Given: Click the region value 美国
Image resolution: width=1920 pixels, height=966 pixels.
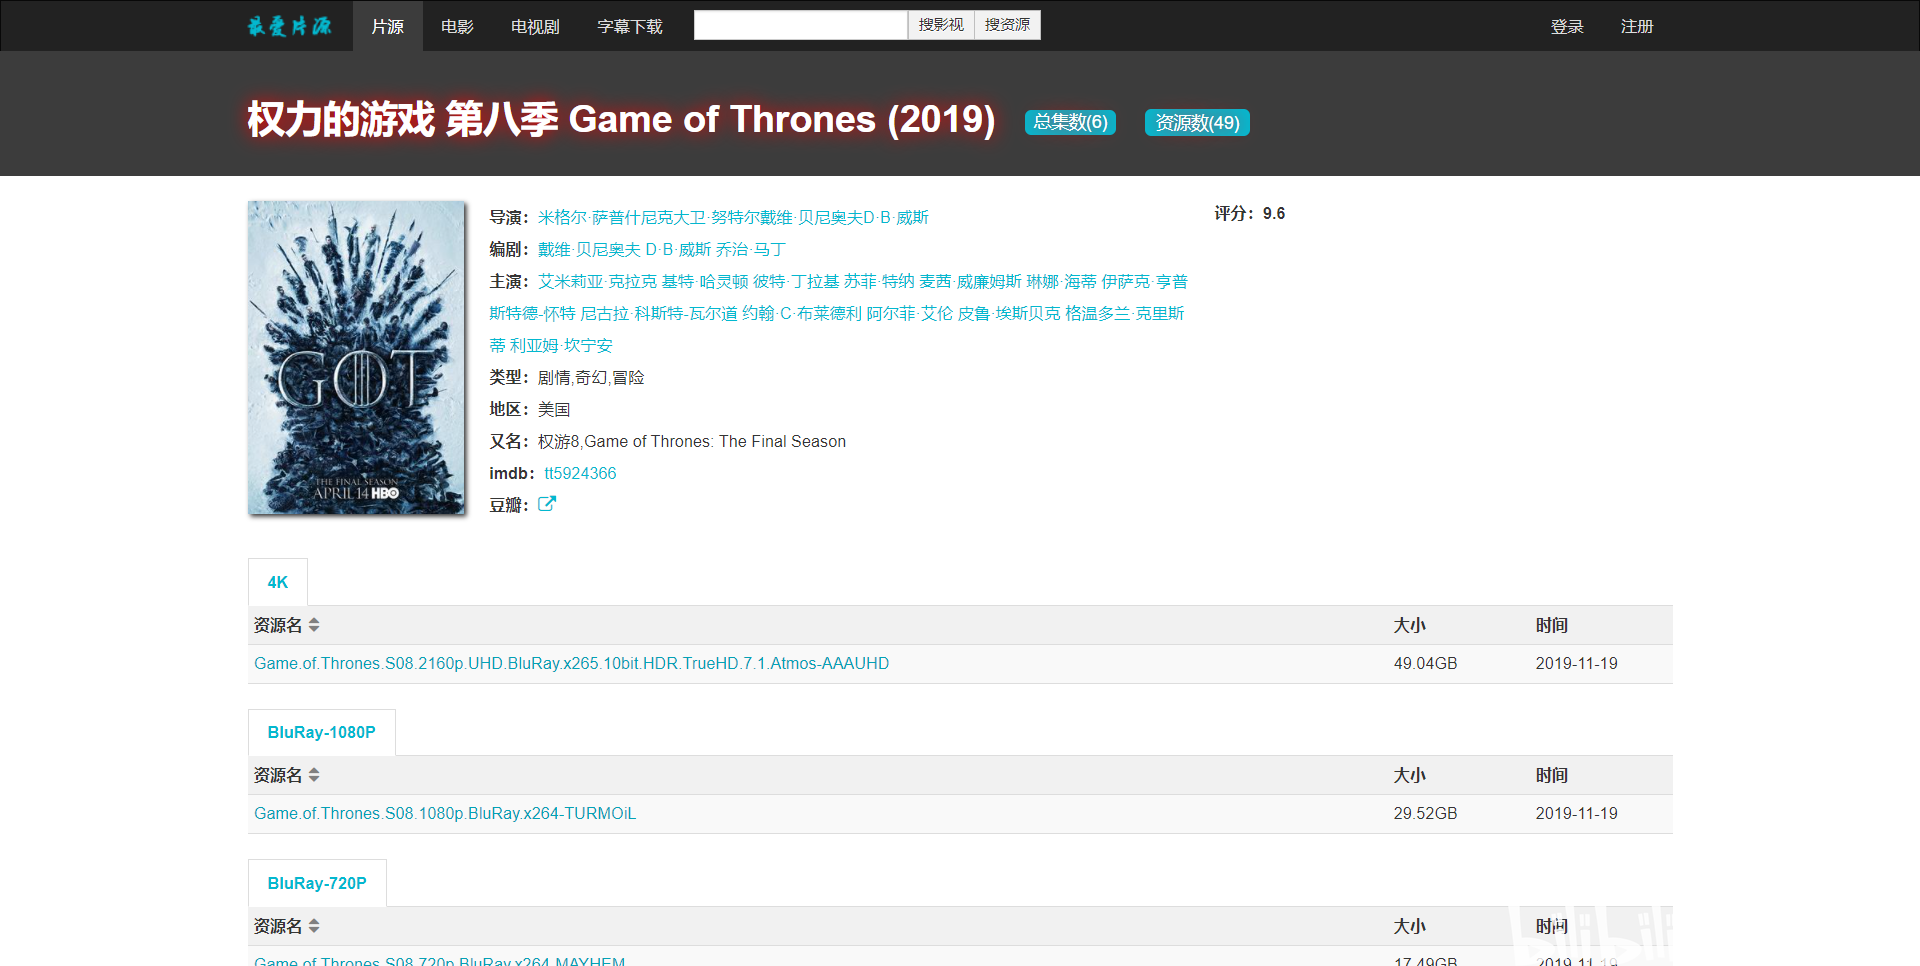Looking at the screenshot, I should pyautogui.click(x=554, y=409).
